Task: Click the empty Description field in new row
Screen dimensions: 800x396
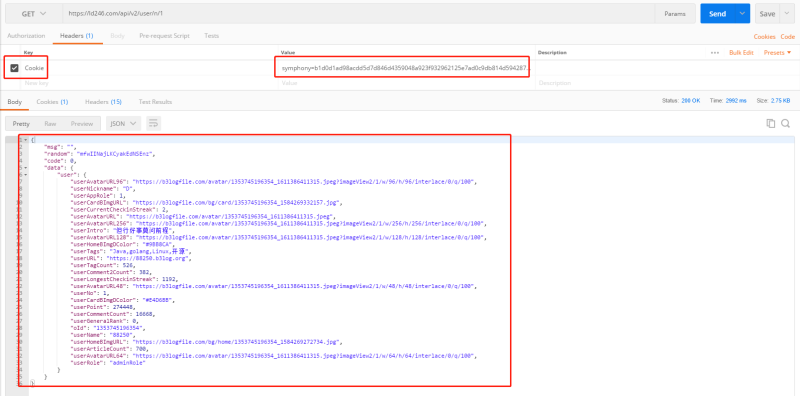Action: coord(666,83)
